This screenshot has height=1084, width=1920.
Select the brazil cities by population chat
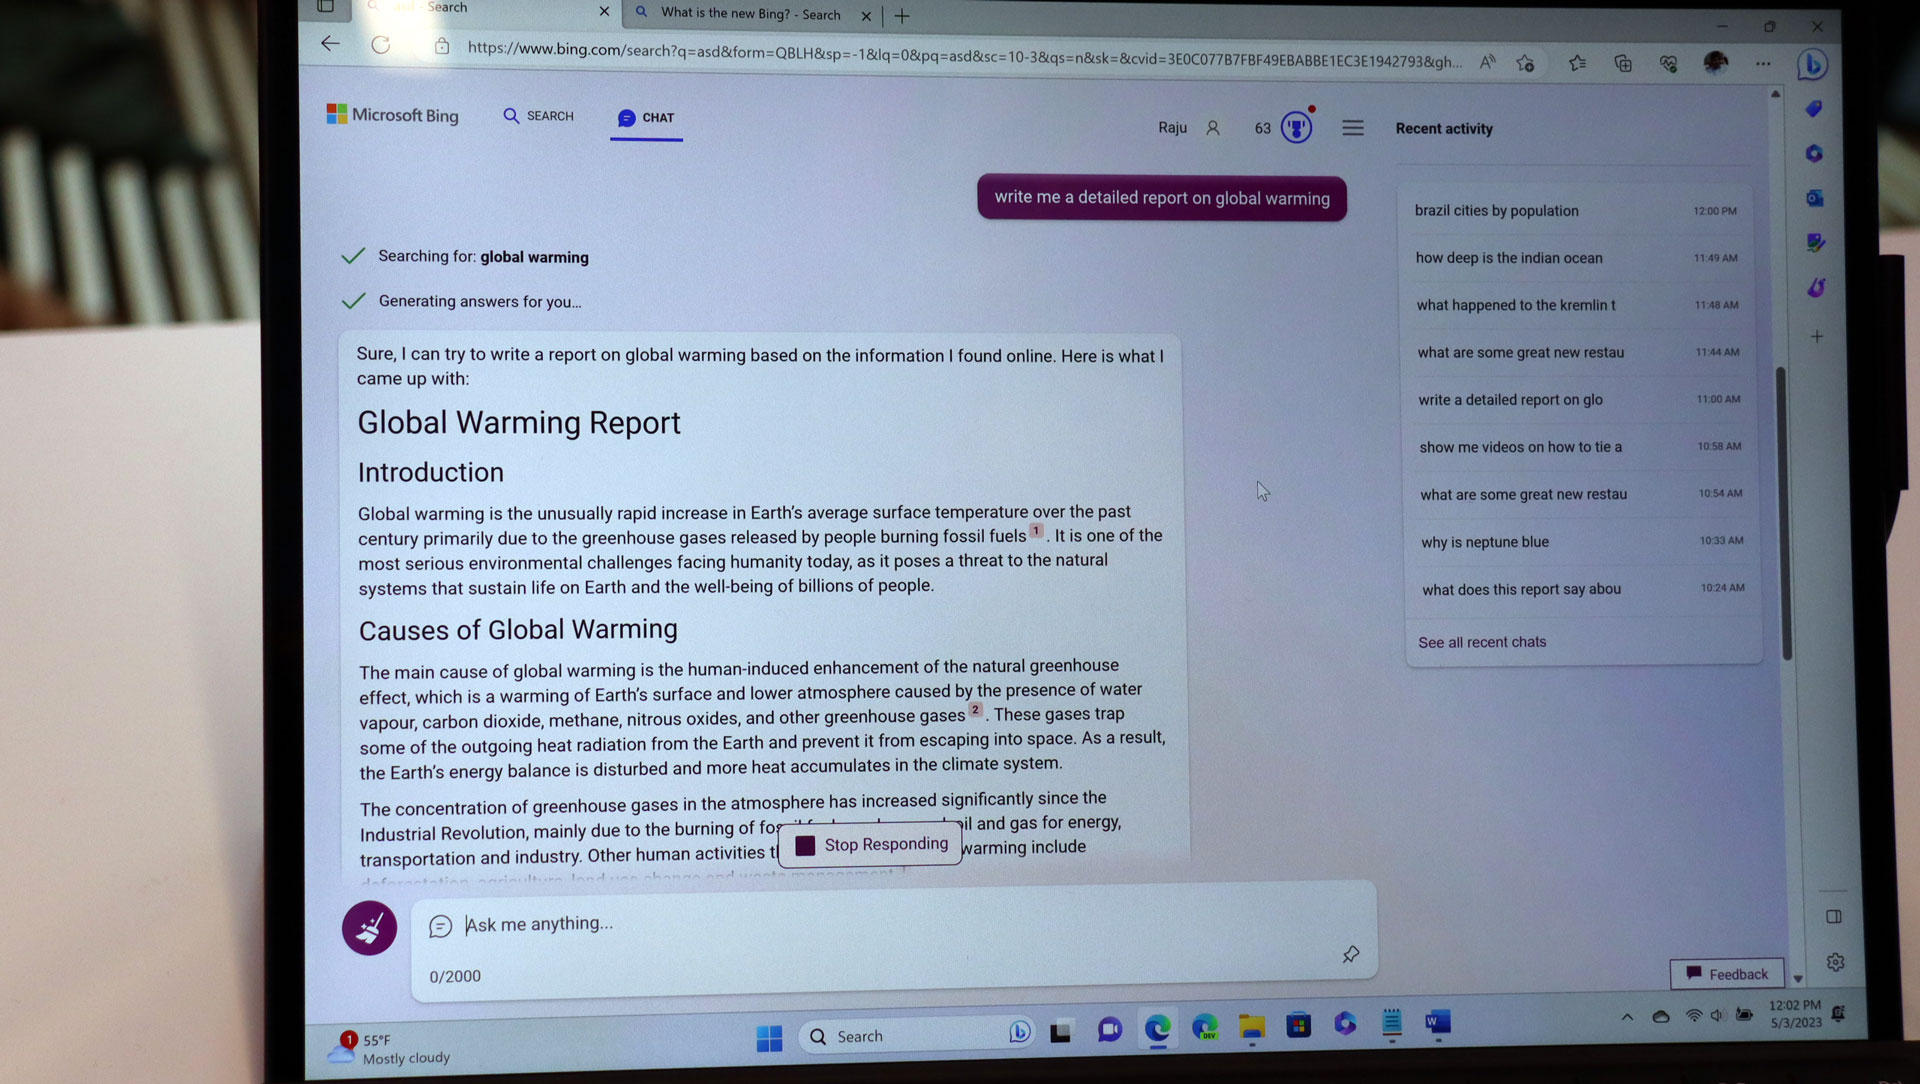click(1497, 210)
